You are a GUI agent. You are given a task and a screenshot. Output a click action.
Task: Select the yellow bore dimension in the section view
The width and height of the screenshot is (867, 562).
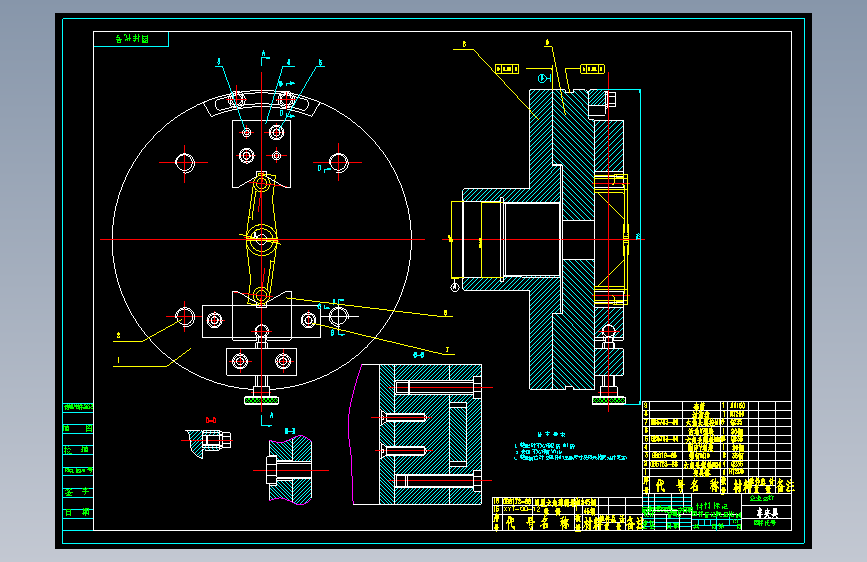click(452, 239)
